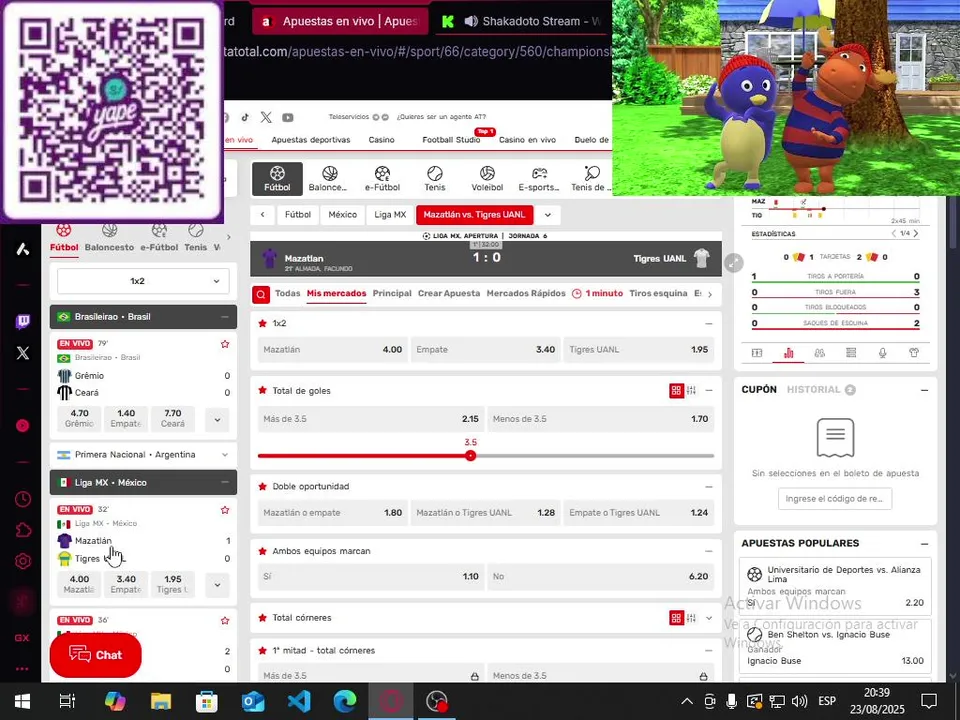
Task: Expand more odds for Mazatlán vs Tigres in the sidebar
Action: click(x=217, y=585)
